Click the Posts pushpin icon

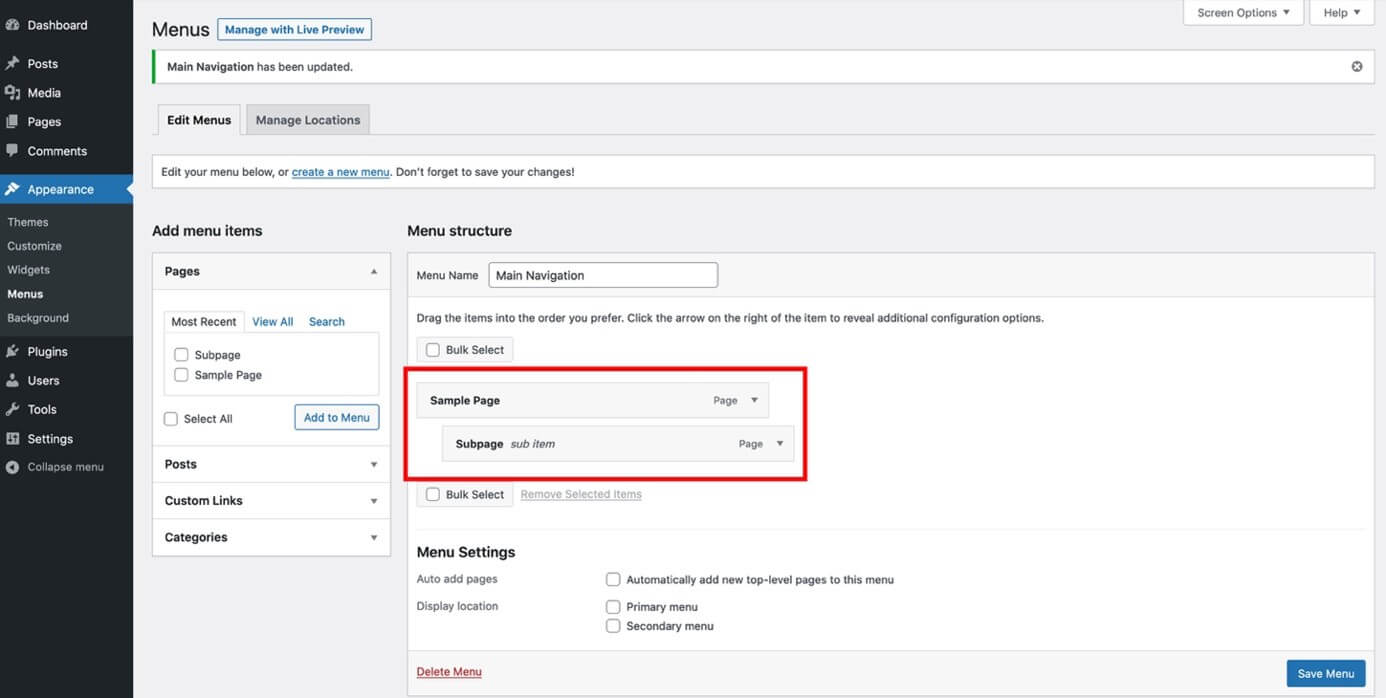13,64
